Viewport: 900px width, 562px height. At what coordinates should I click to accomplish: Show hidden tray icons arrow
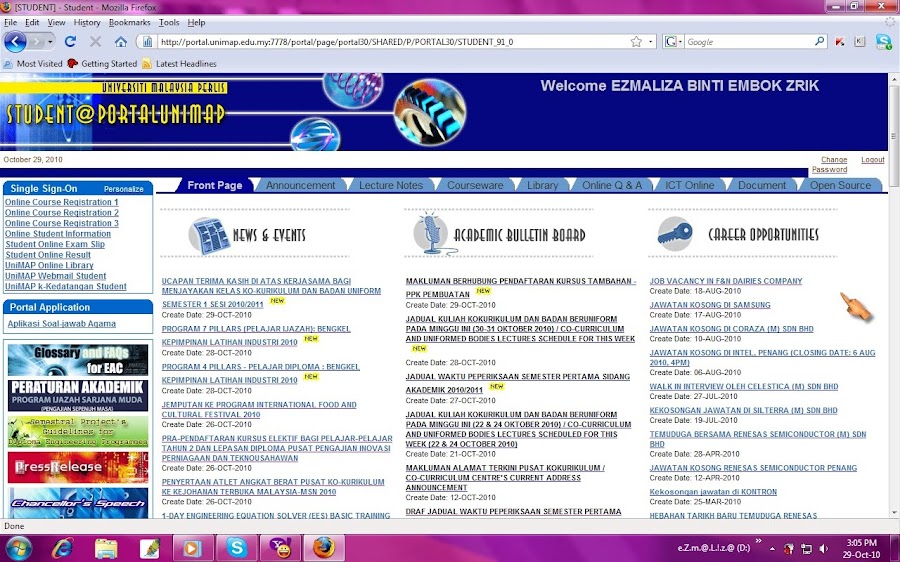[x=772, y=549]
